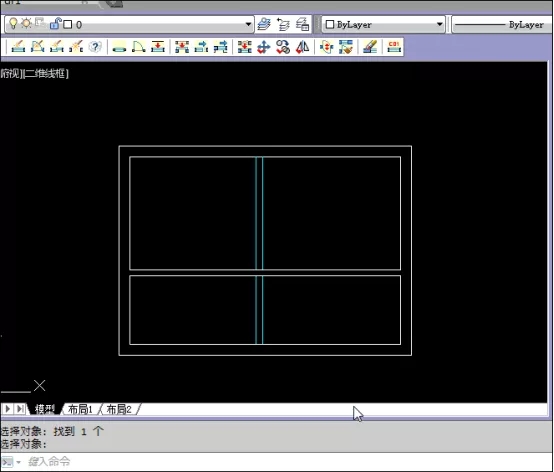Click the layer previous icon
554x472 pixels.
point(283,24)
